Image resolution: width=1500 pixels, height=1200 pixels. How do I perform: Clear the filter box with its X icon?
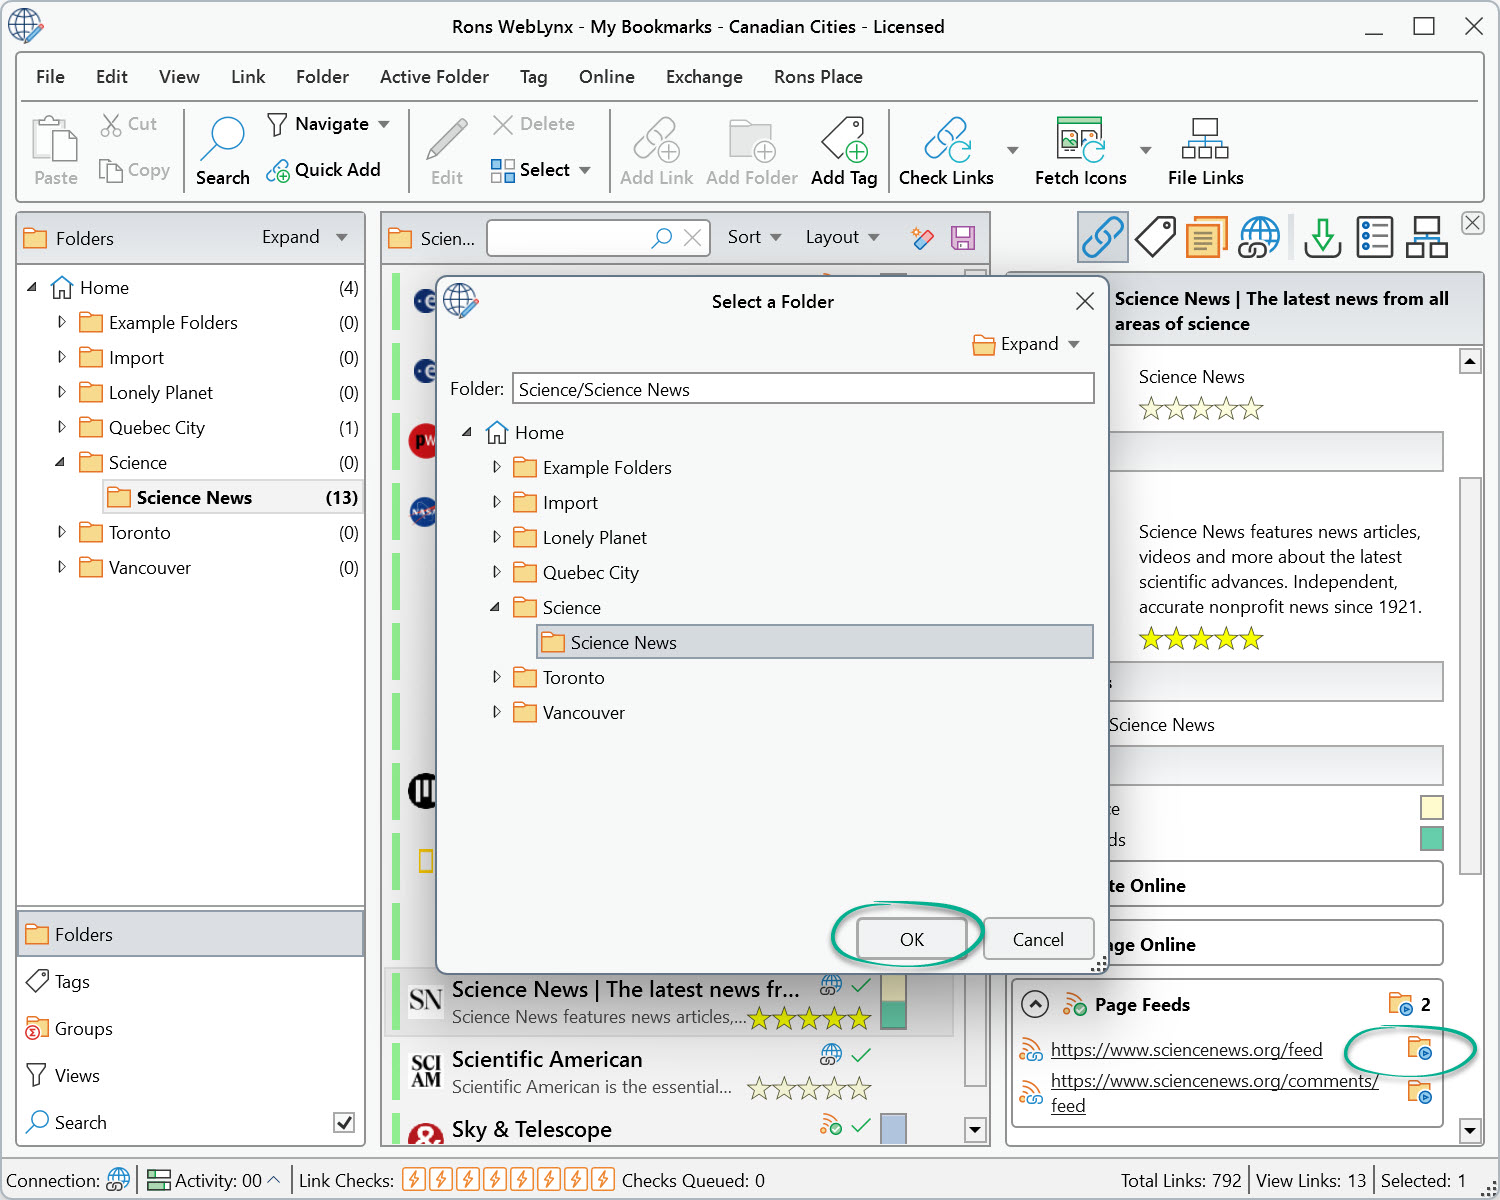click(692, 237)
